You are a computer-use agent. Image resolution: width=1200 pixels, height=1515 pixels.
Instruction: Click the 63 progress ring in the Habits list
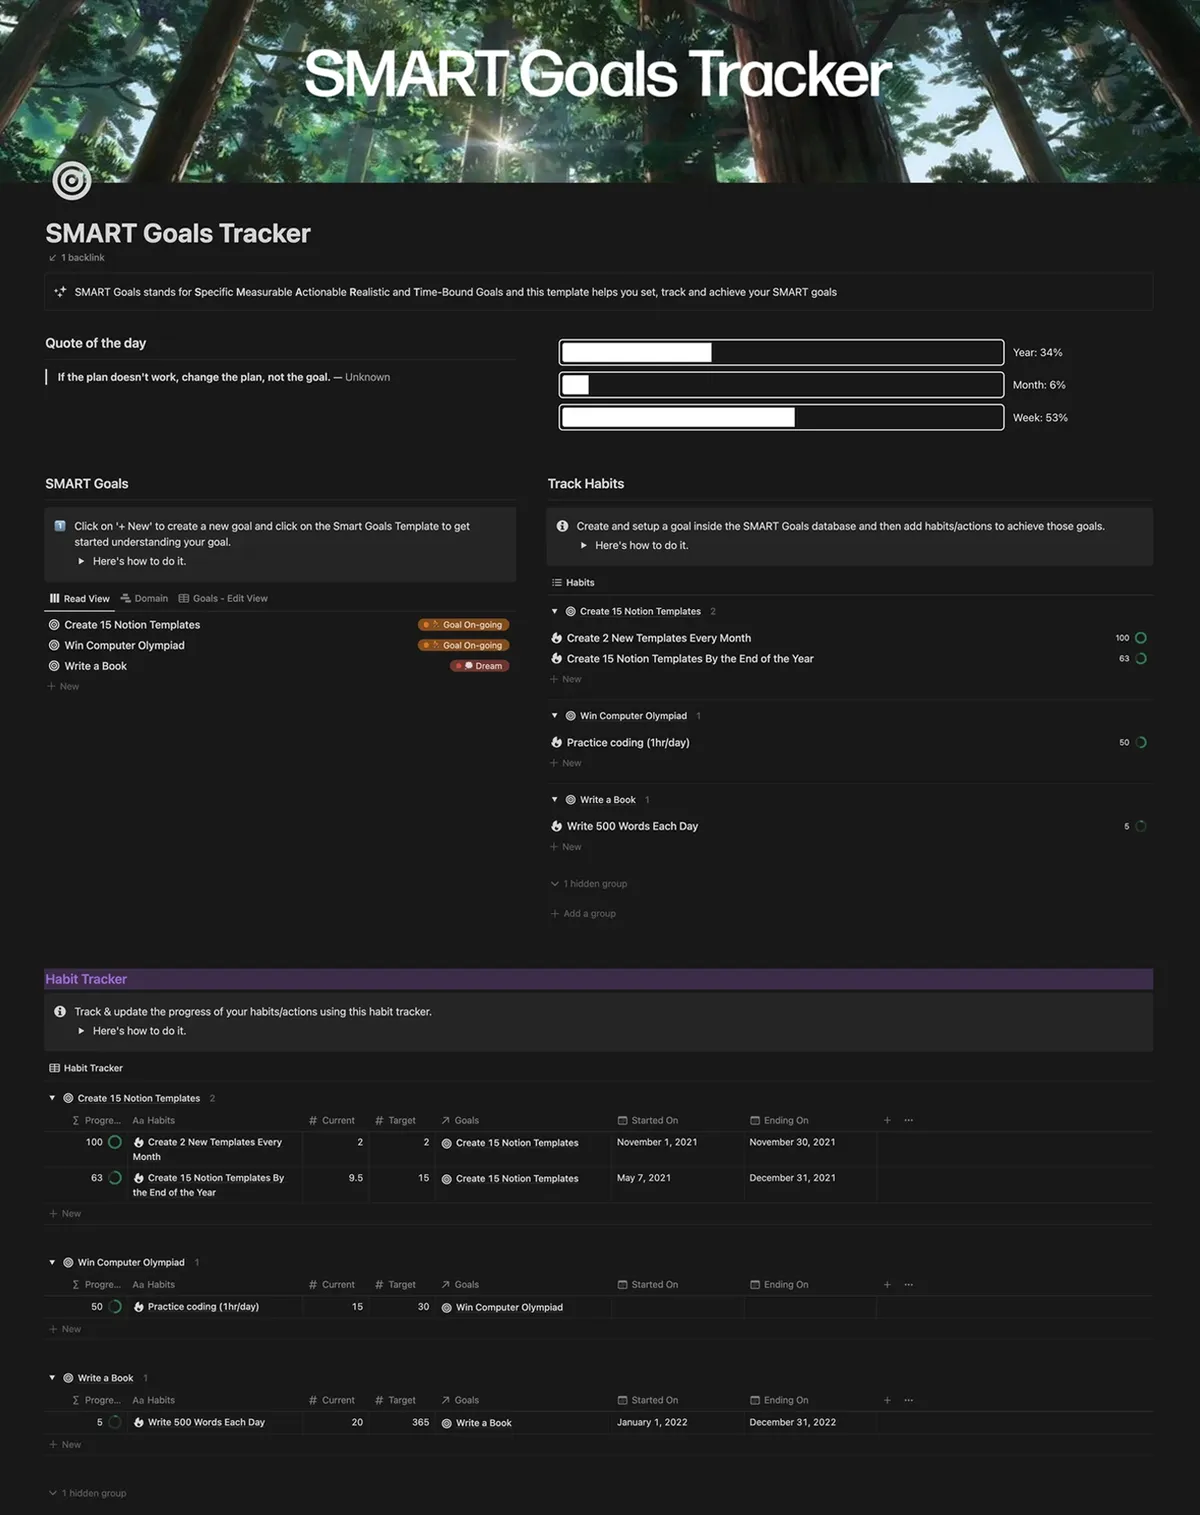(x=1141, y=659)
